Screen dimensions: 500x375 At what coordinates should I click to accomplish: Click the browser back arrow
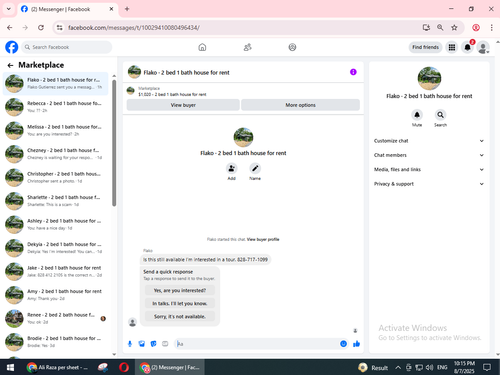click(10, 28)
